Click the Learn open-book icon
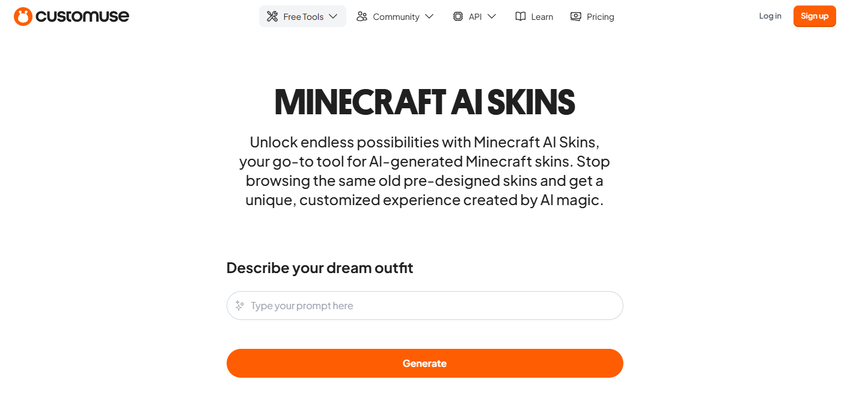The image size is (853, 409). [x=520, y=16]
